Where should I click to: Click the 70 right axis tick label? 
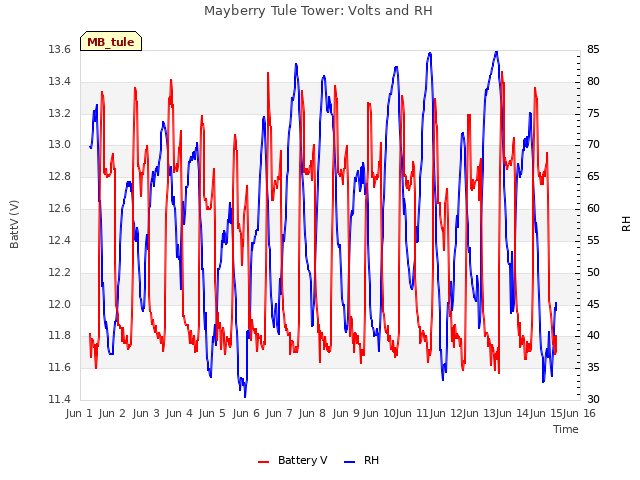593,145
